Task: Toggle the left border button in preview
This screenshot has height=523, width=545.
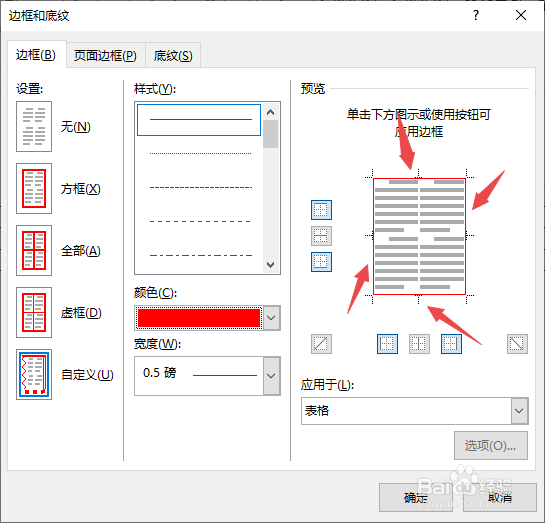Action: [x=387, y=344]
